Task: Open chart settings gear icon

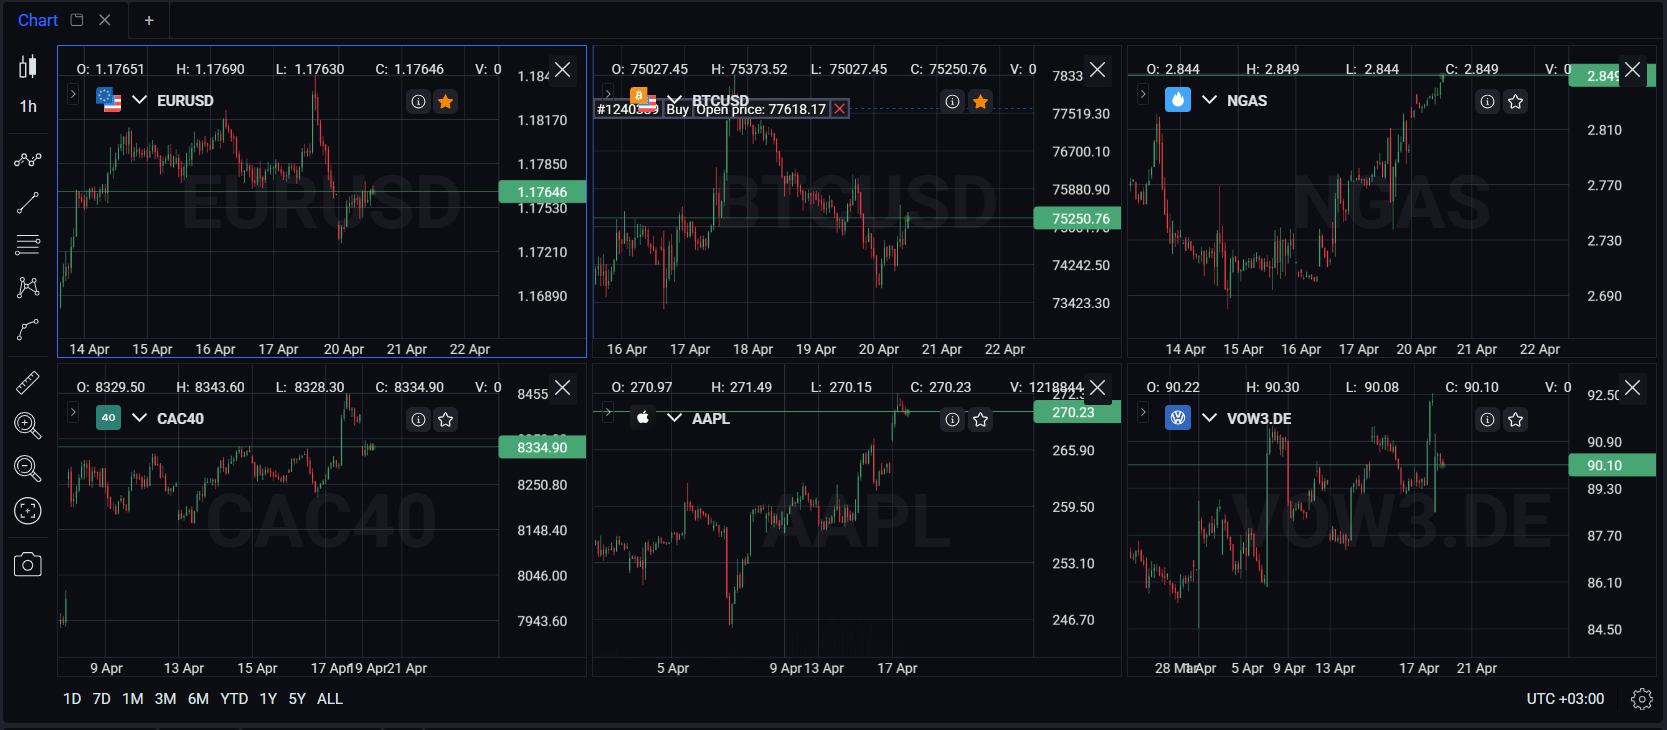Action: pyautogui.click(x=1642, y=699)
